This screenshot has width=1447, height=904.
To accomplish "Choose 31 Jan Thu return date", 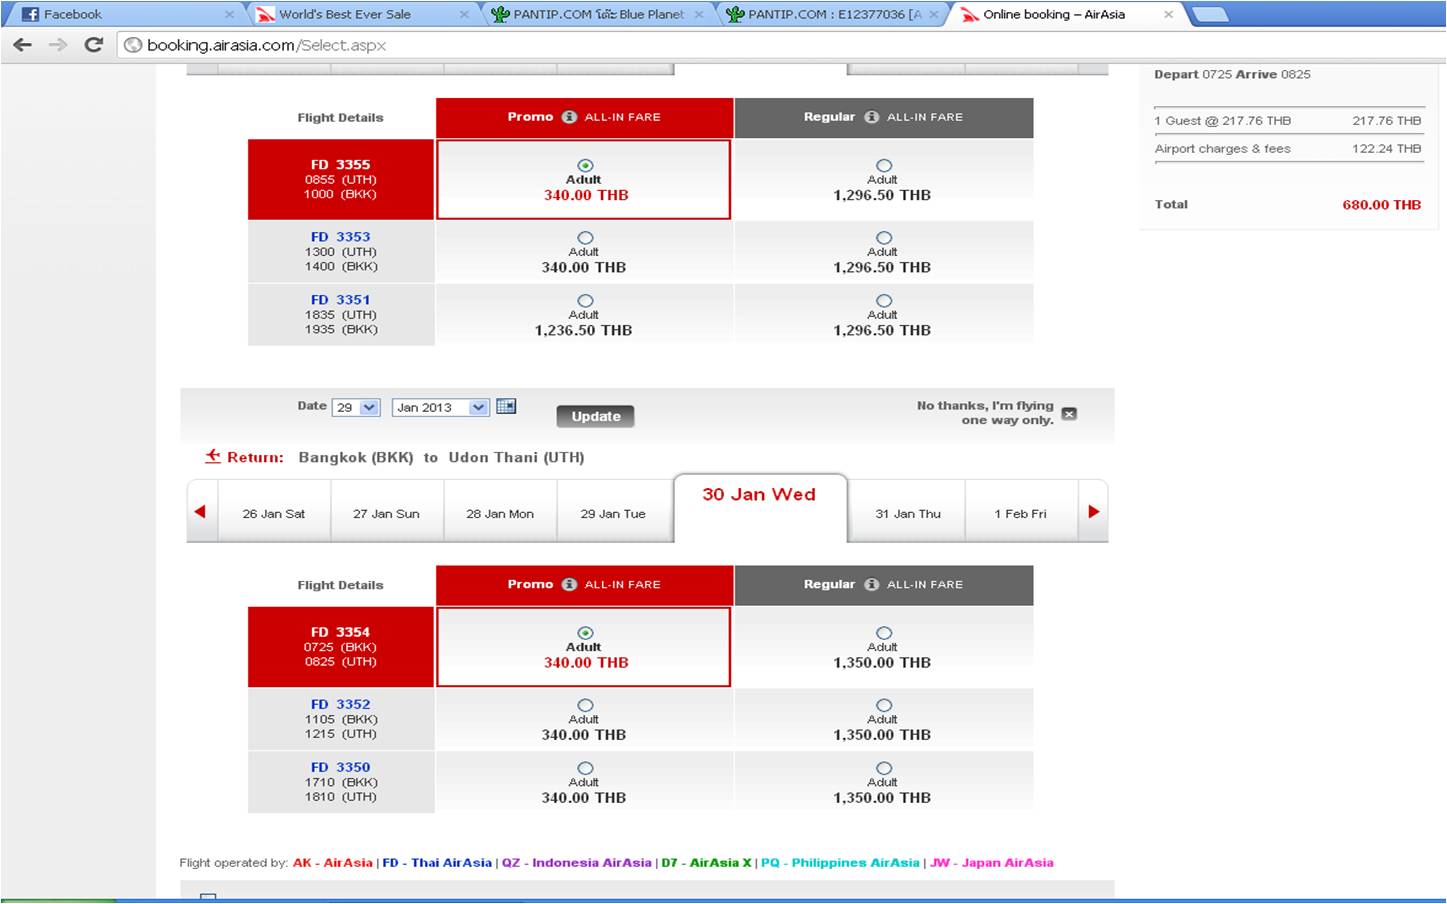I will point(908,513).
